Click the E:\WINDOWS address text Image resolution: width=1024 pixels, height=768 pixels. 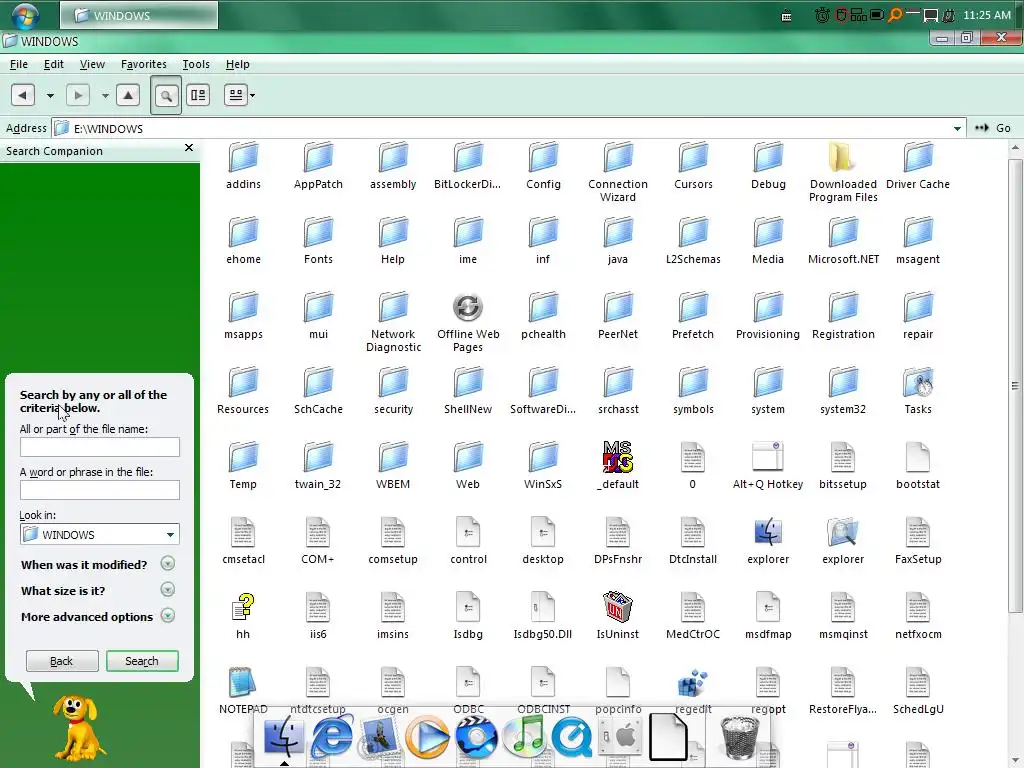pyautogui.click(x=108, y=129)
